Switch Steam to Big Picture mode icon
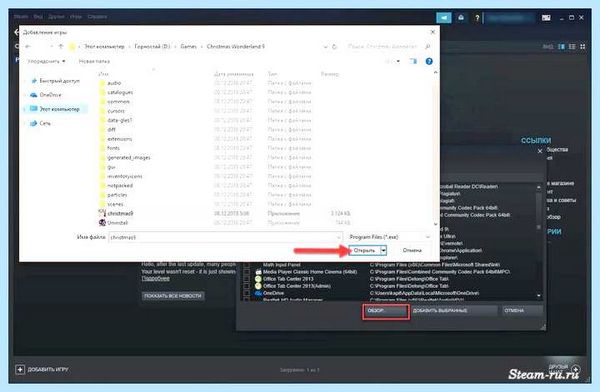The width and height of the screenshot is (600, 392). (546, 18)
